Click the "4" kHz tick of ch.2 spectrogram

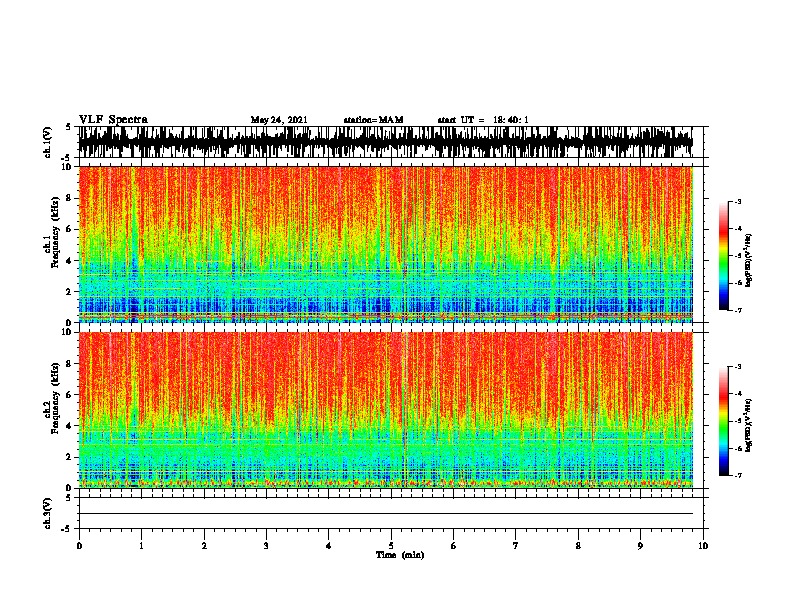point(70,426)
